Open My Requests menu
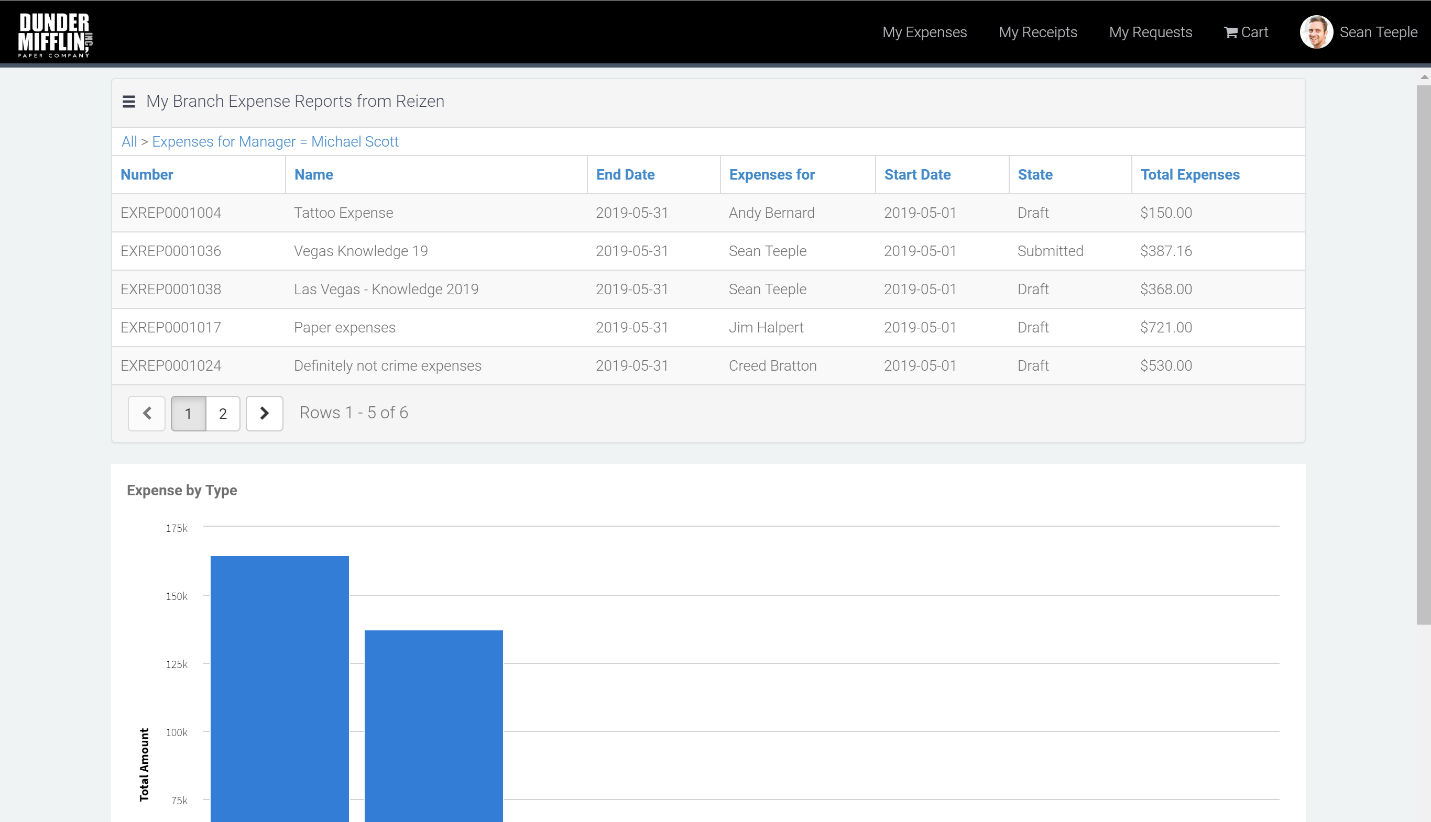This screenshot has height=822, width=1431. pyautogui.click(x=1151, y=32)
